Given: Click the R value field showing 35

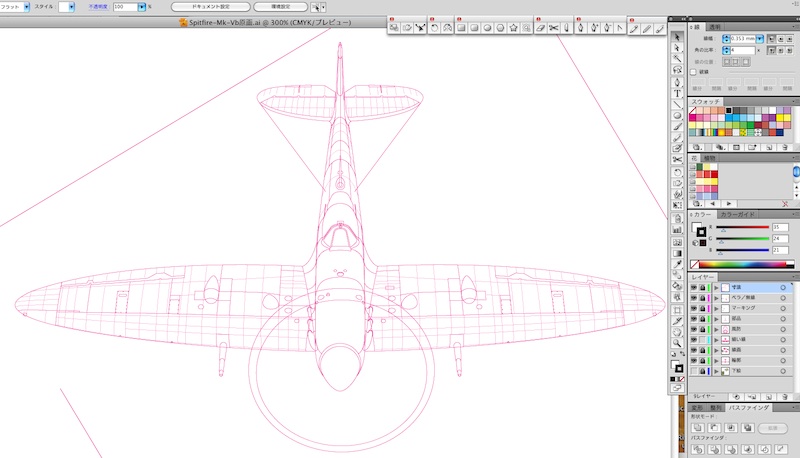Looking at the screenshot, I should pos(780,227).
